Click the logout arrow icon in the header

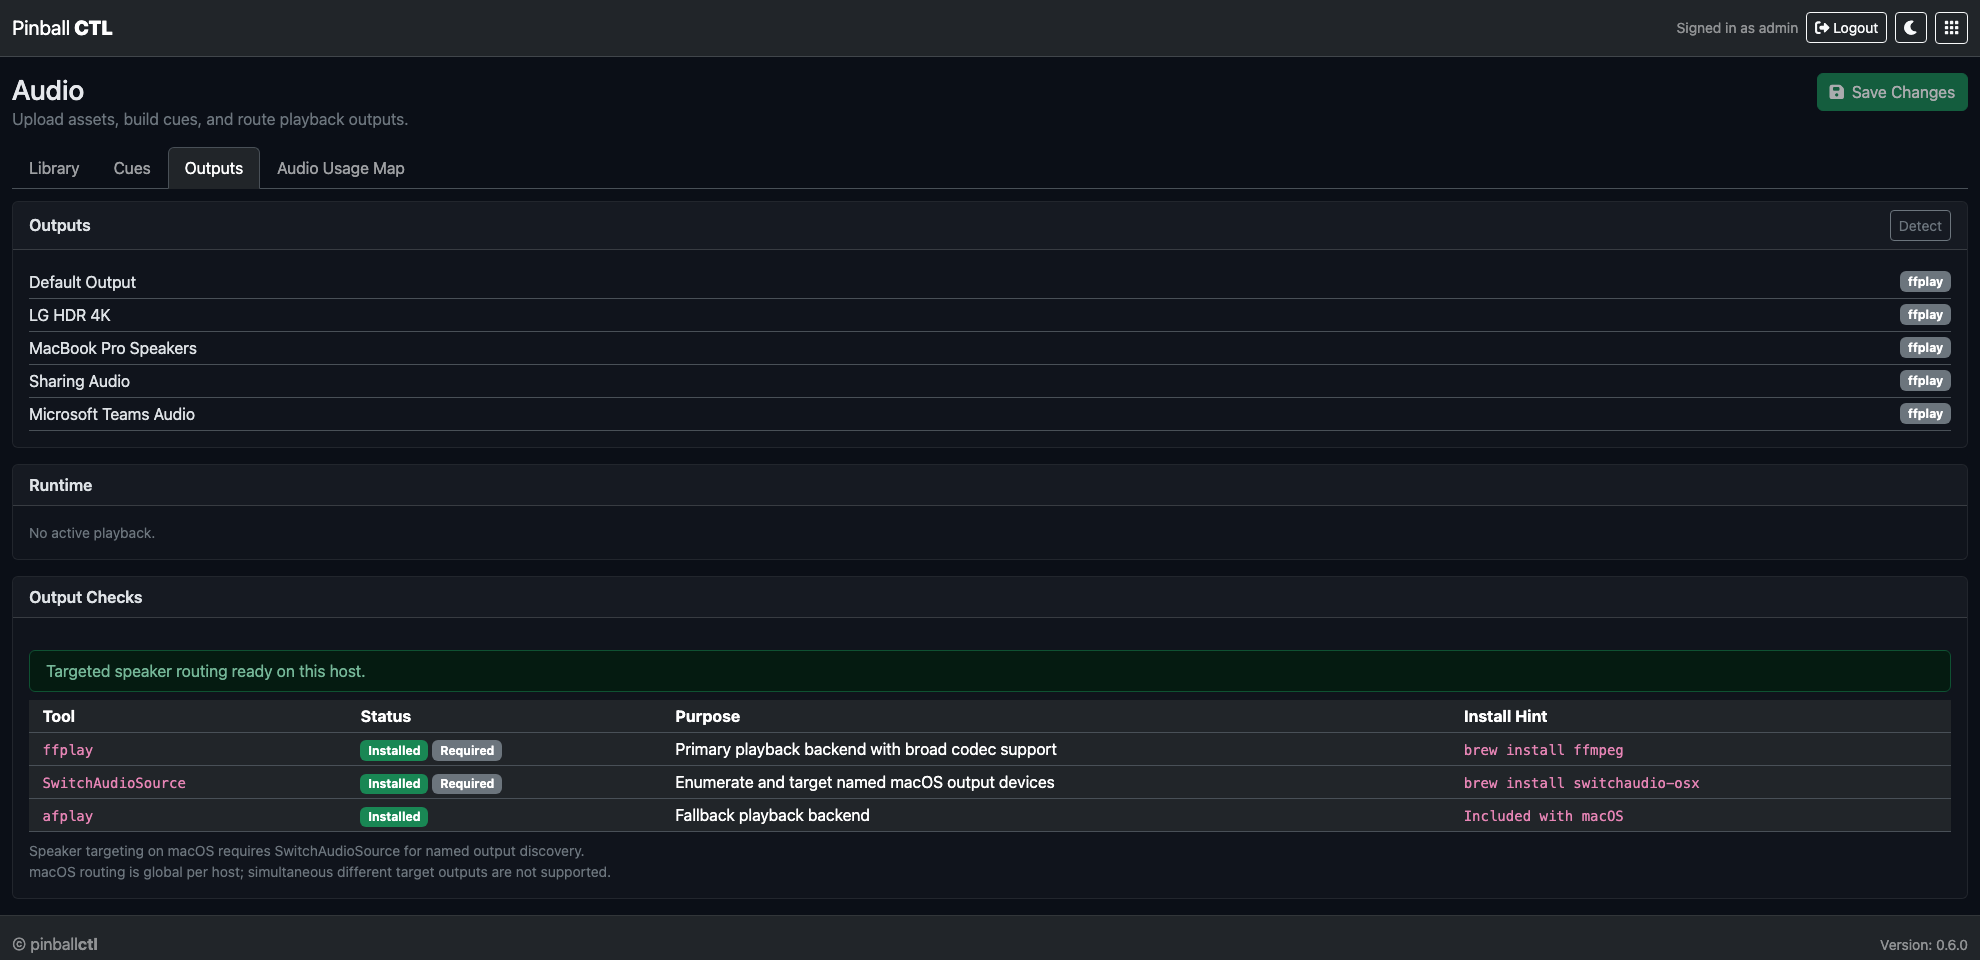click(x=1823, y=27)
